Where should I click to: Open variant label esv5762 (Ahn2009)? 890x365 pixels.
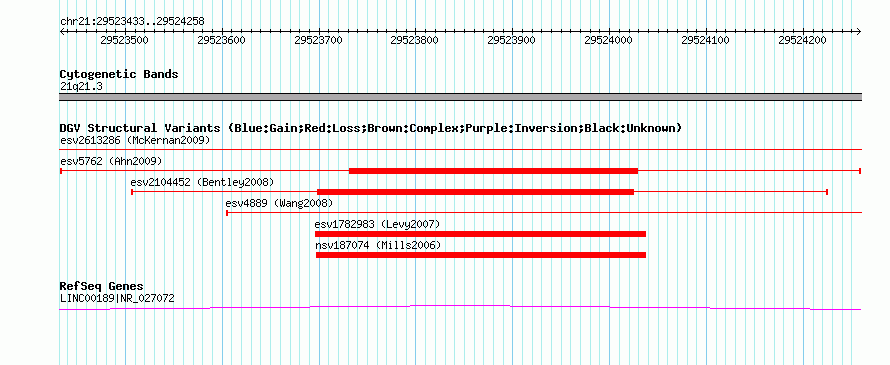[111, 161]
